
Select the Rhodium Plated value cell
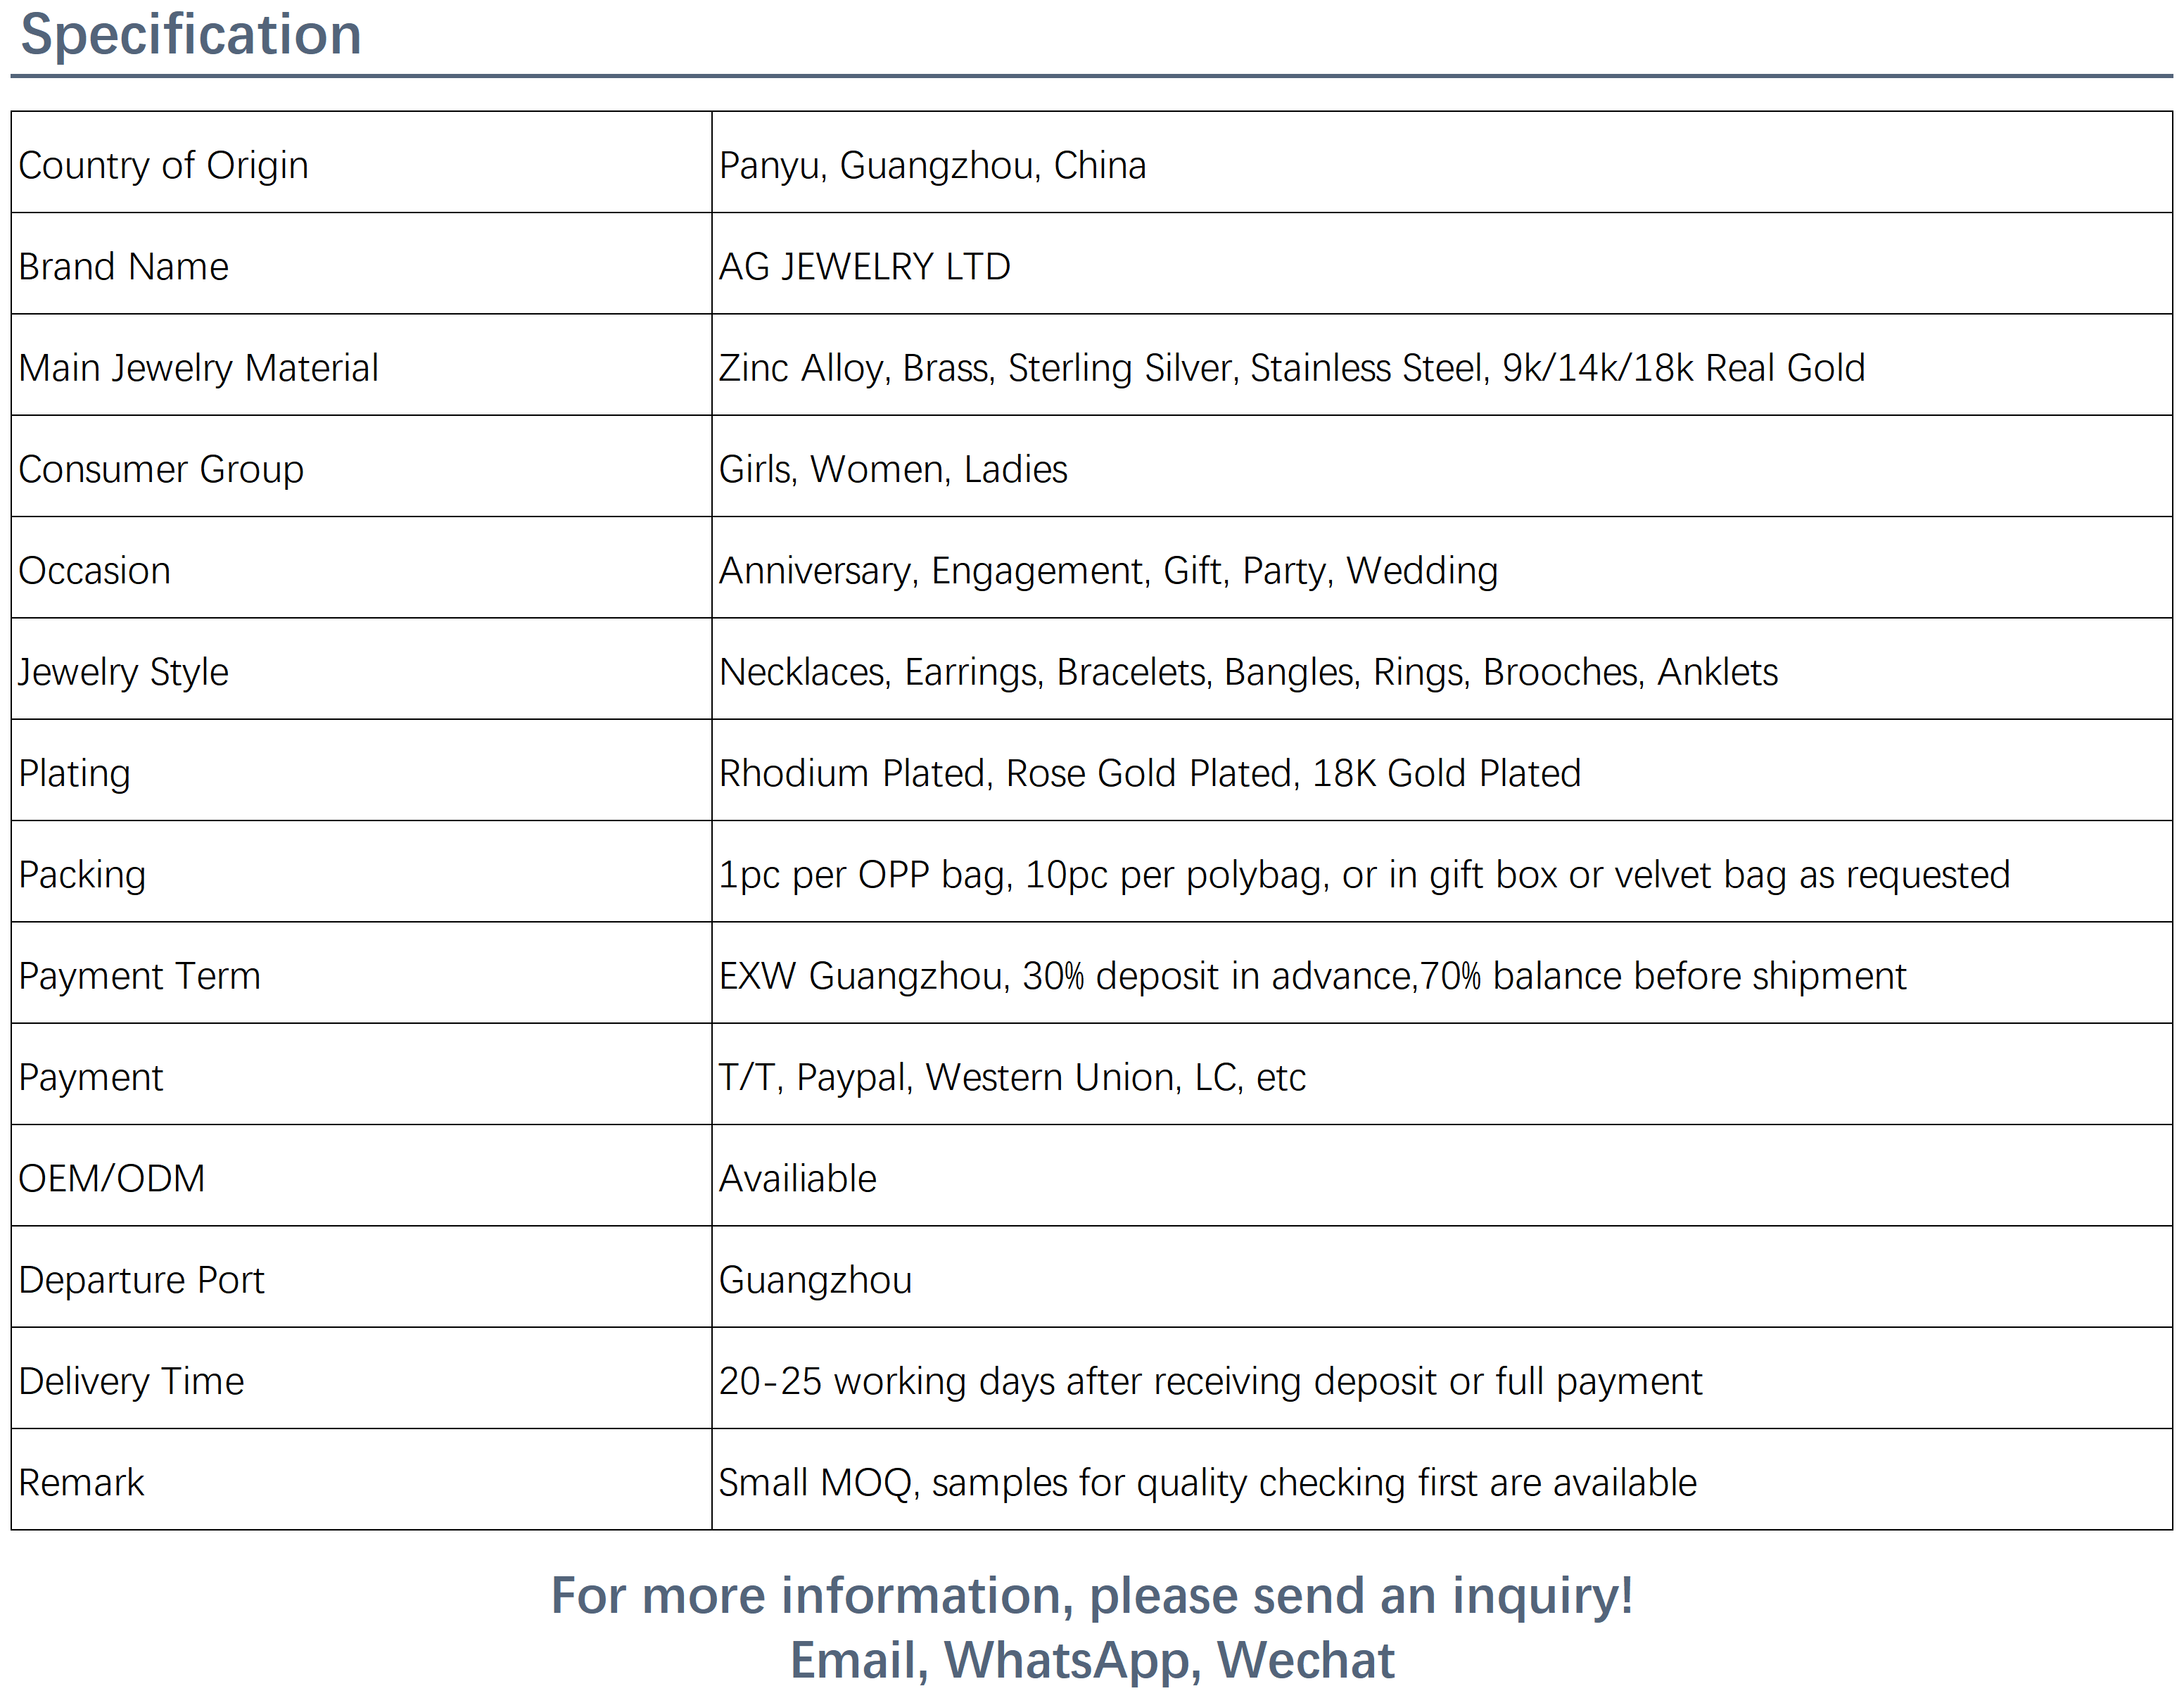click(x=1149, y=773)
